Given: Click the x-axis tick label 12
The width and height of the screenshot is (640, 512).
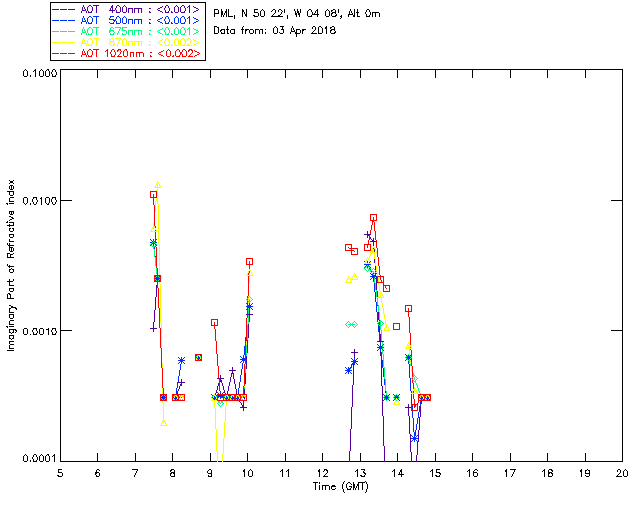Looking at the screenshot, I should [322, 472].
